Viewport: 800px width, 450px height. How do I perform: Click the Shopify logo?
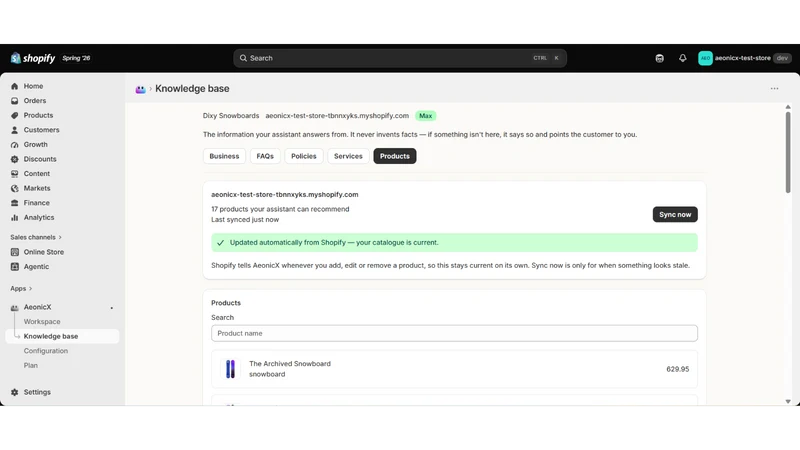pos(33,58)
